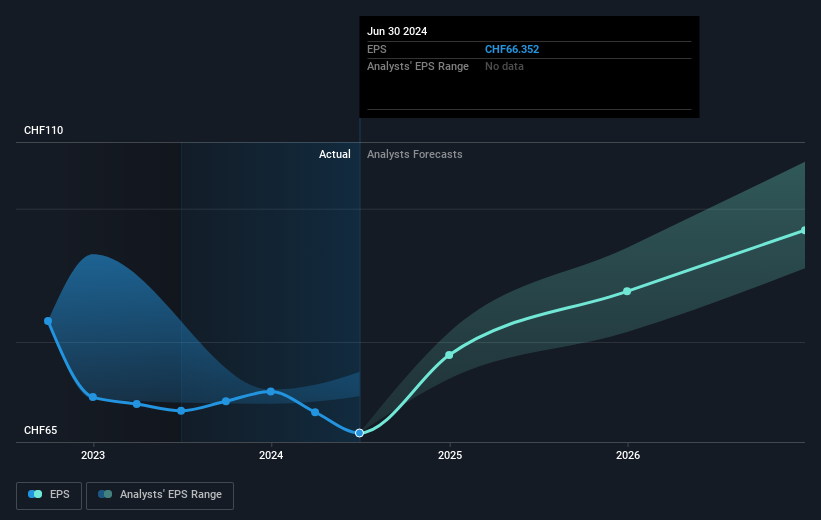This screenshot has width=821, height=520.
Task: Click the 'Analysts Forecasts' label
Action: coord(415,154)
